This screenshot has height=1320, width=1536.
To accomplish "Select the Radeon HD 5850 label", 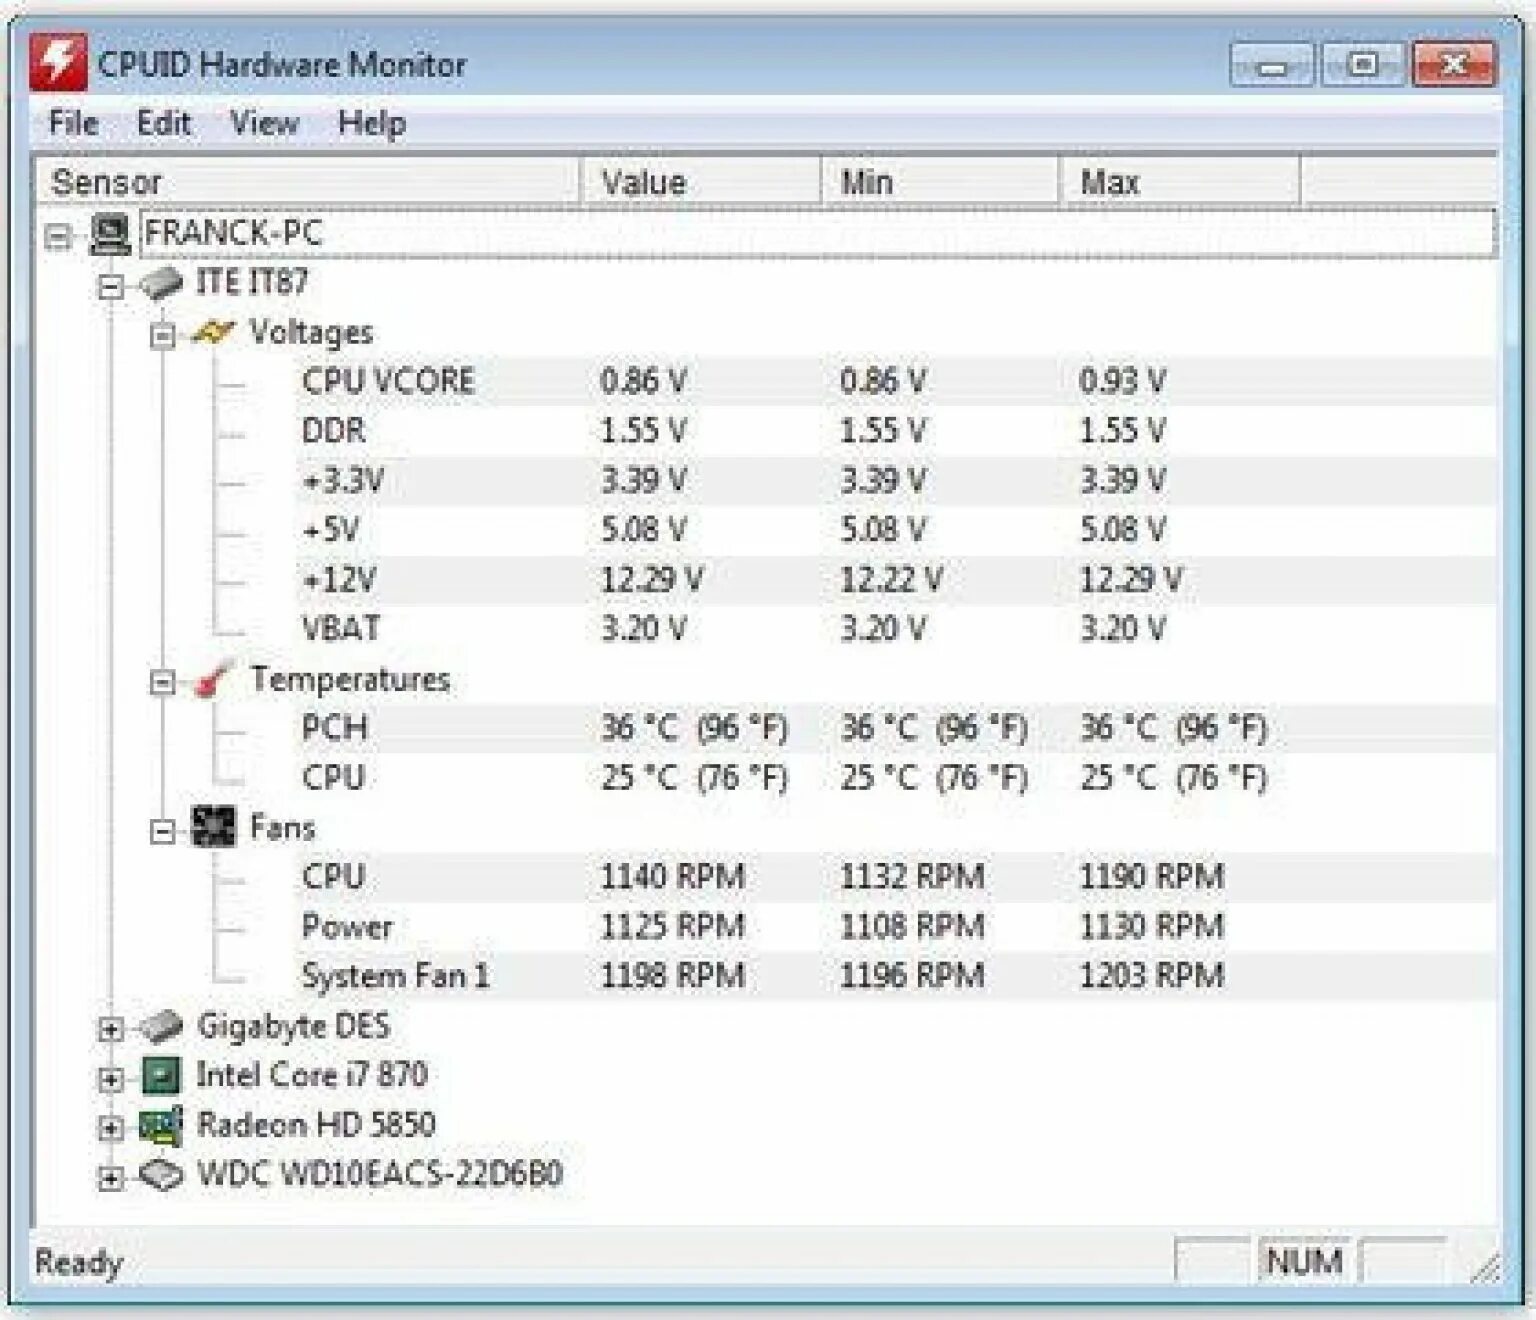I will 315,1124.
